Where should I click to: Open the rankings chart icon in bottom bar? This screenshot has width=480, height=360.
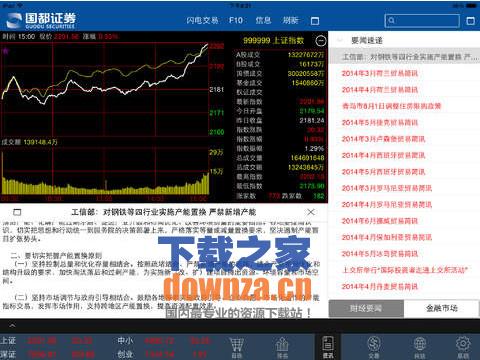coord(282,348)
